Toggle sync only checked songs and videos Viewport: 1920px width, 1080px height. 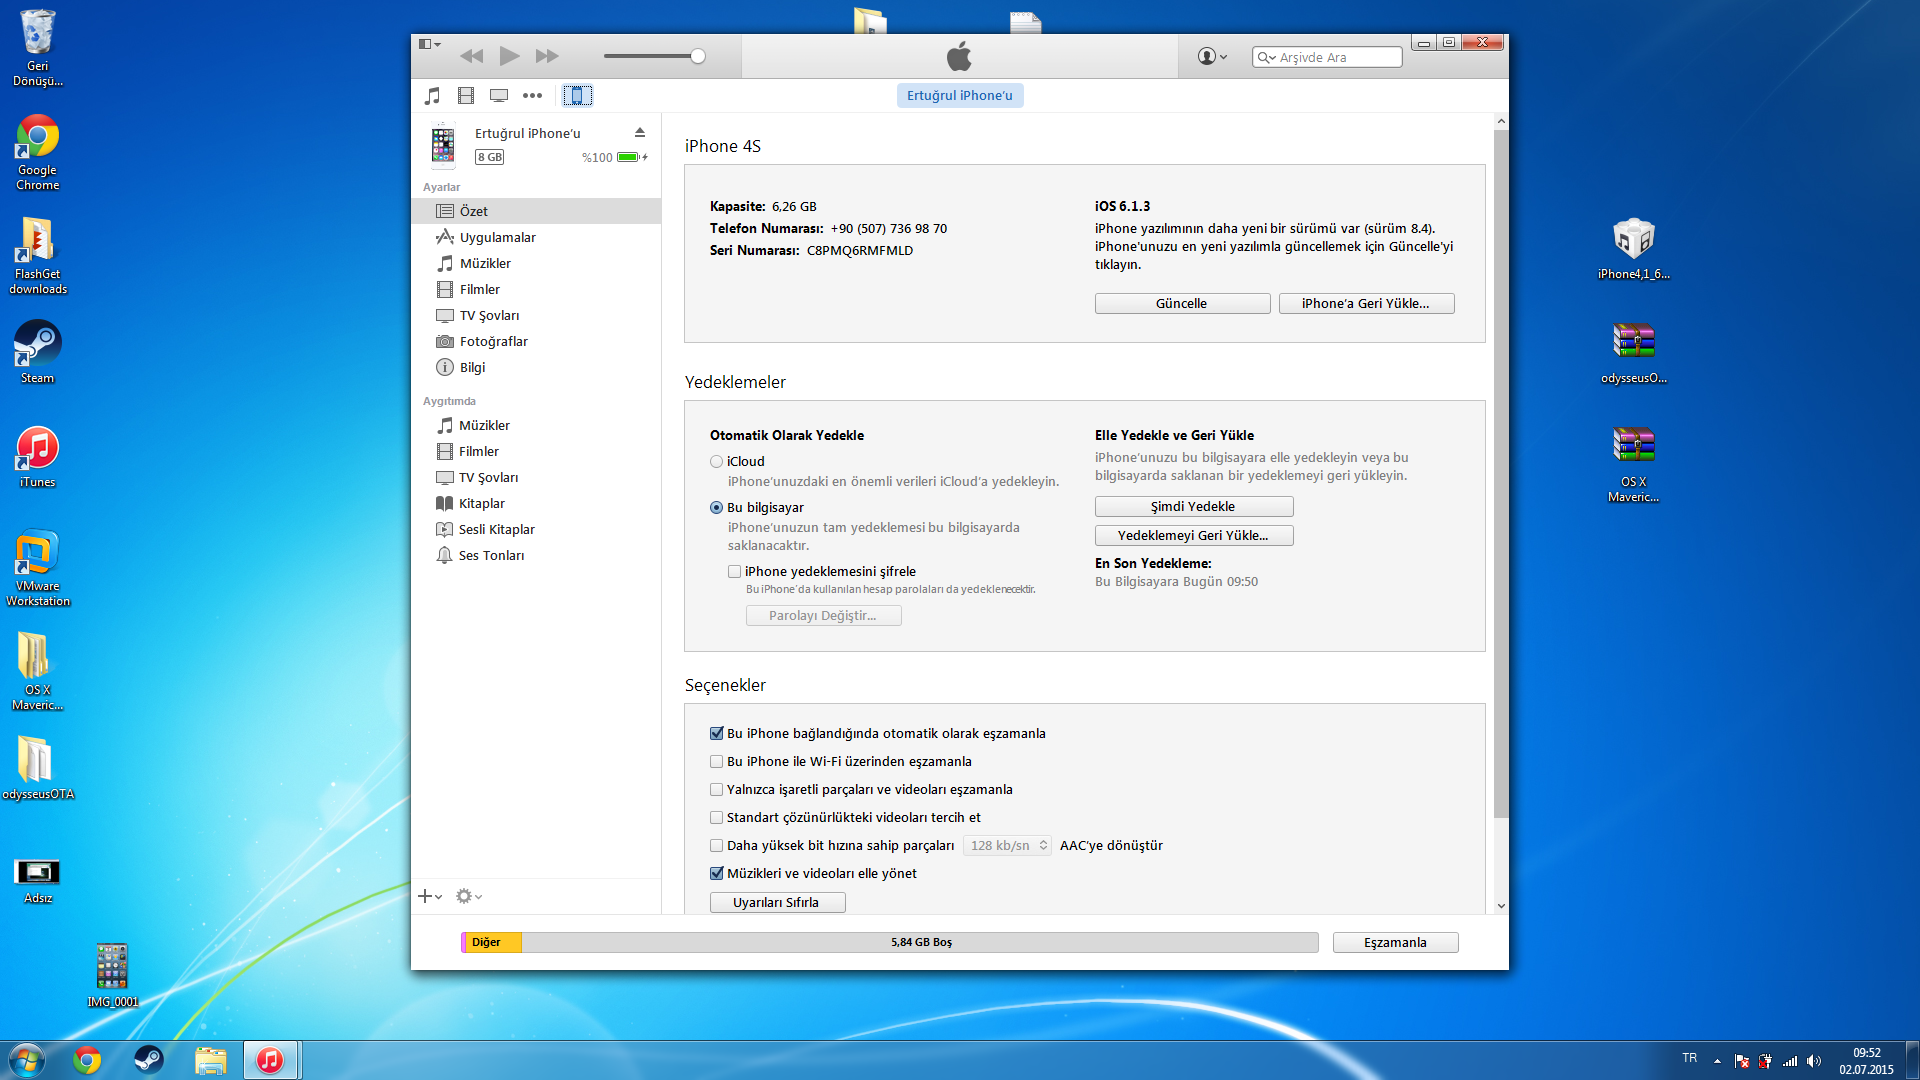(716, 790)
